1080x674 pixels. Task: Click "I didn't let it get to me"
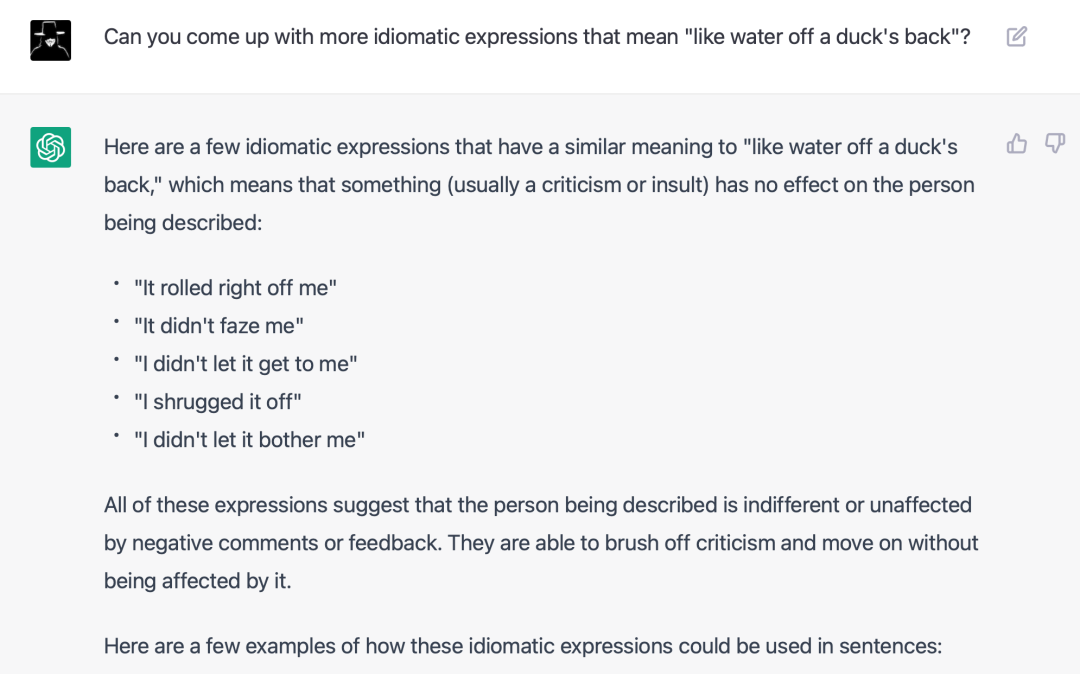245,364
